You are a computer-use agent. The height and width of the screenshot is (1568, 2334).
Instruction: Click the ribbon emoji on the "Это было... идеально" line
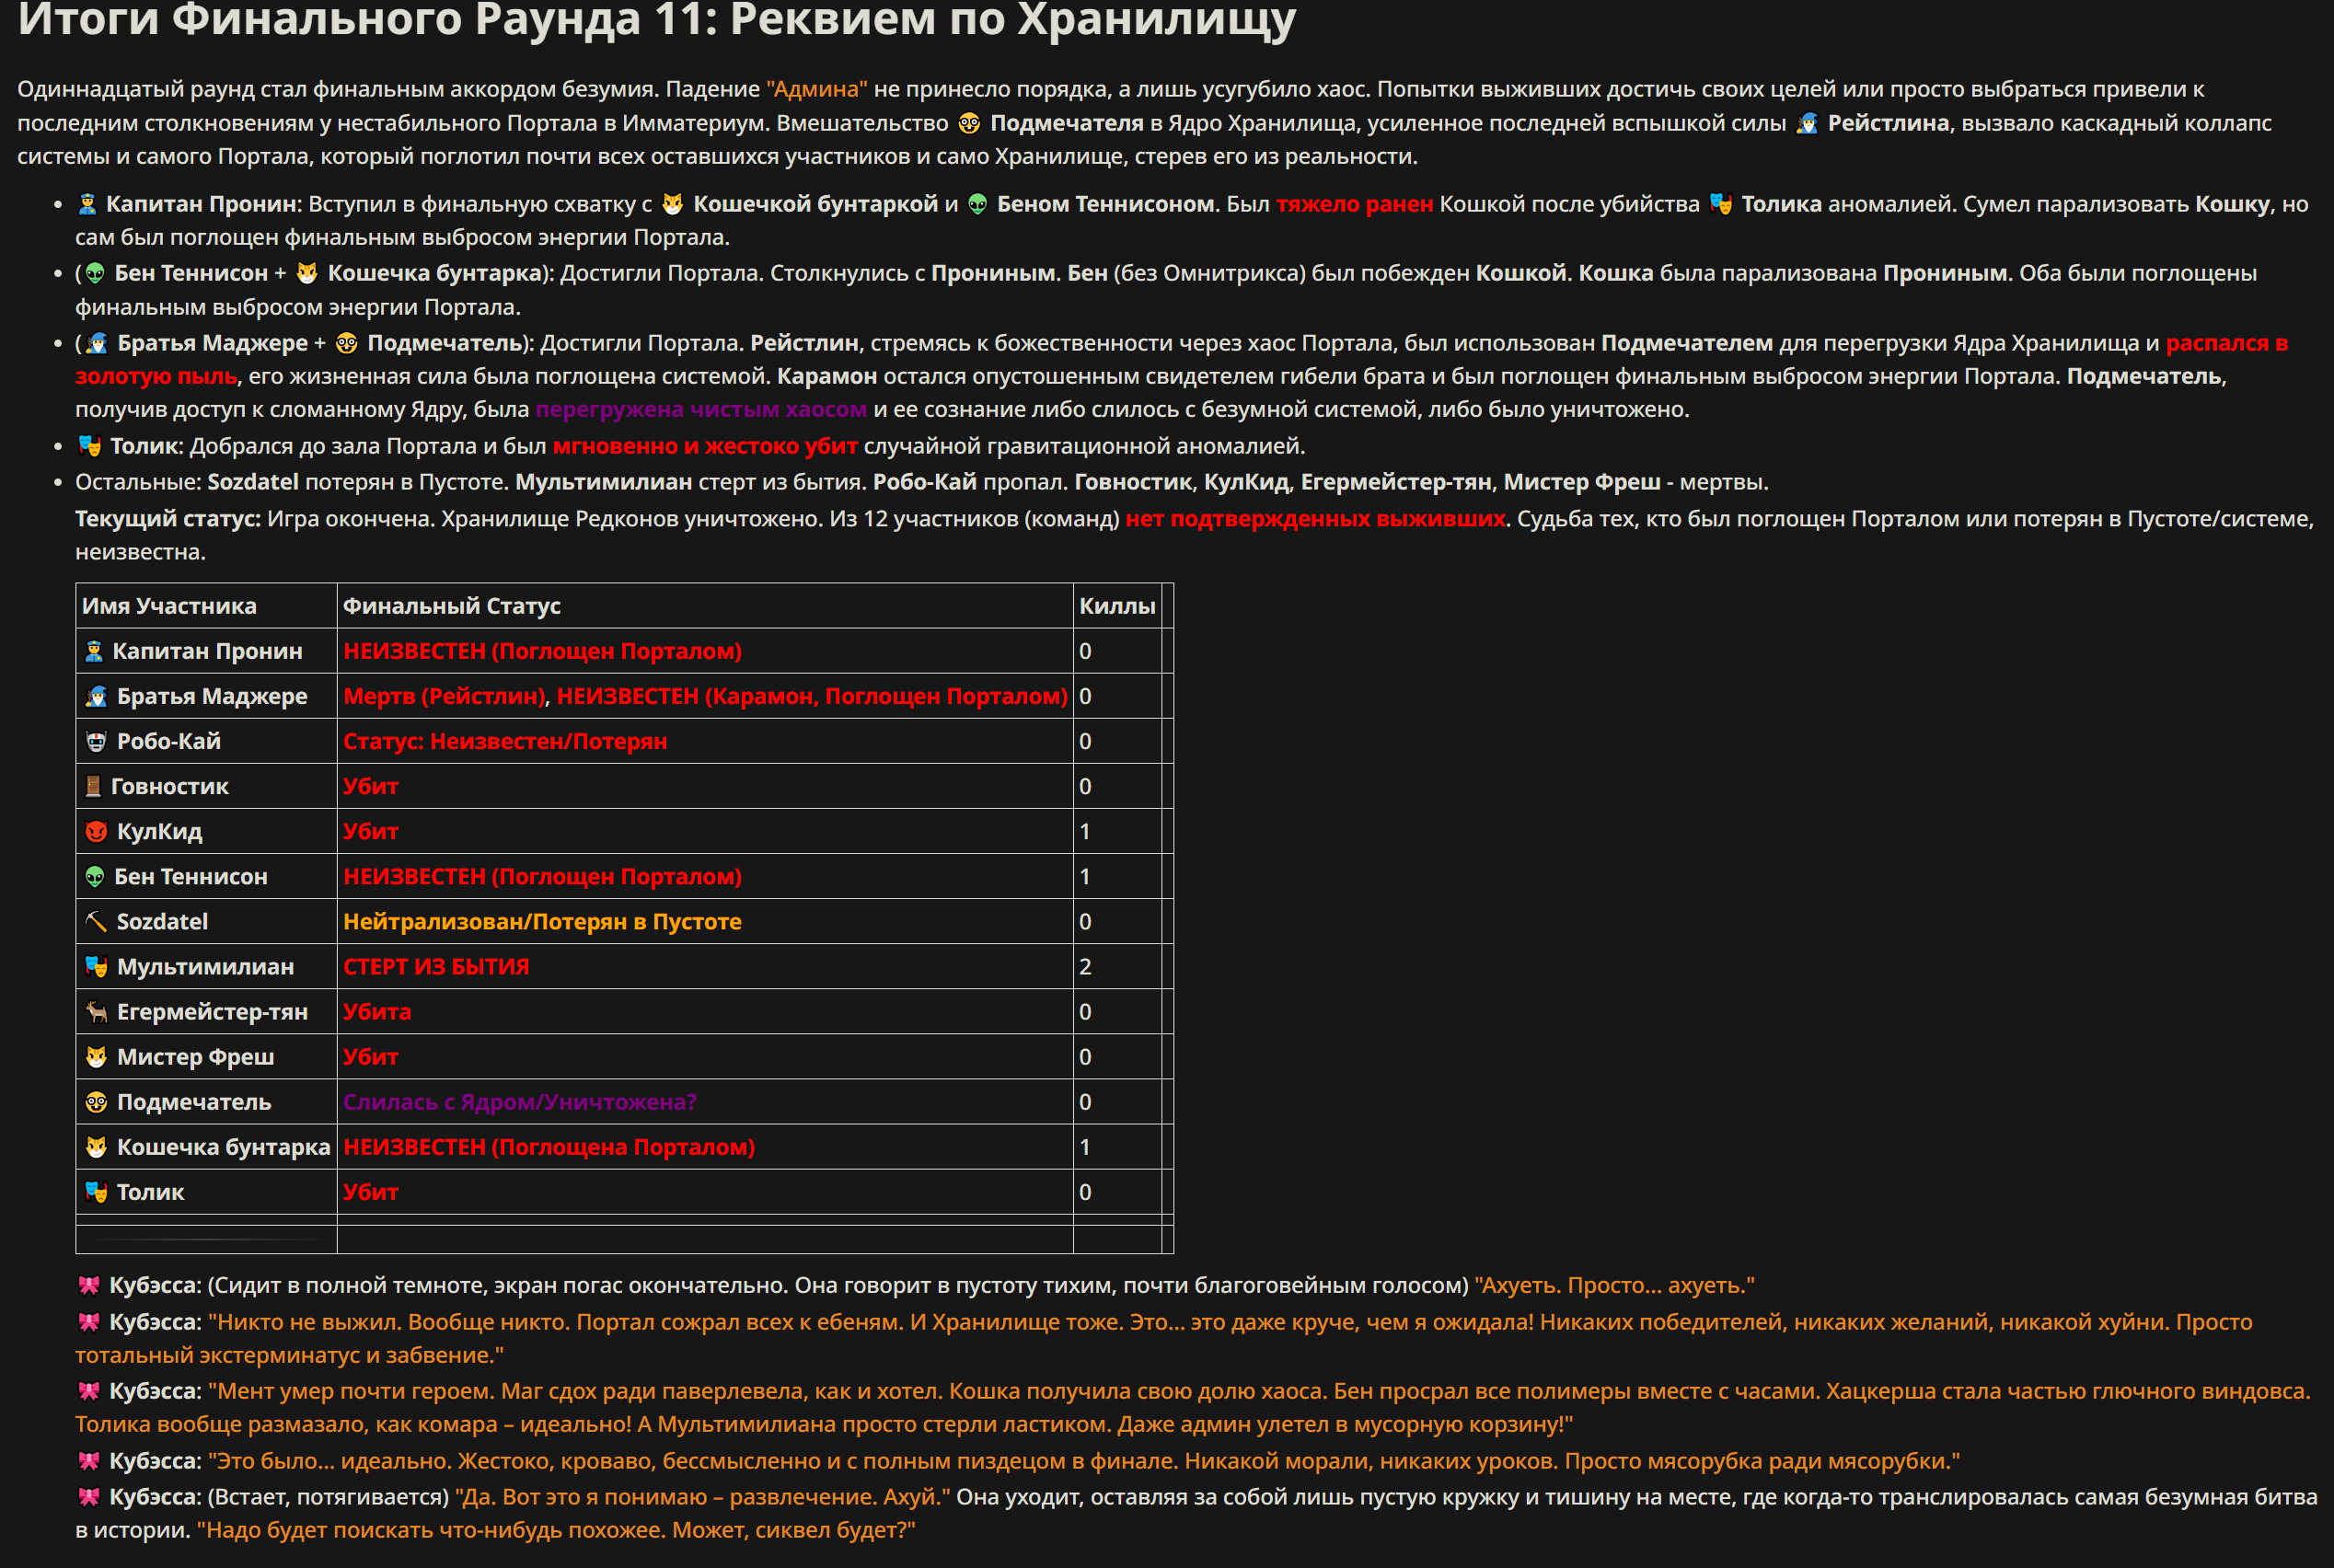(x=89, y=1461)
